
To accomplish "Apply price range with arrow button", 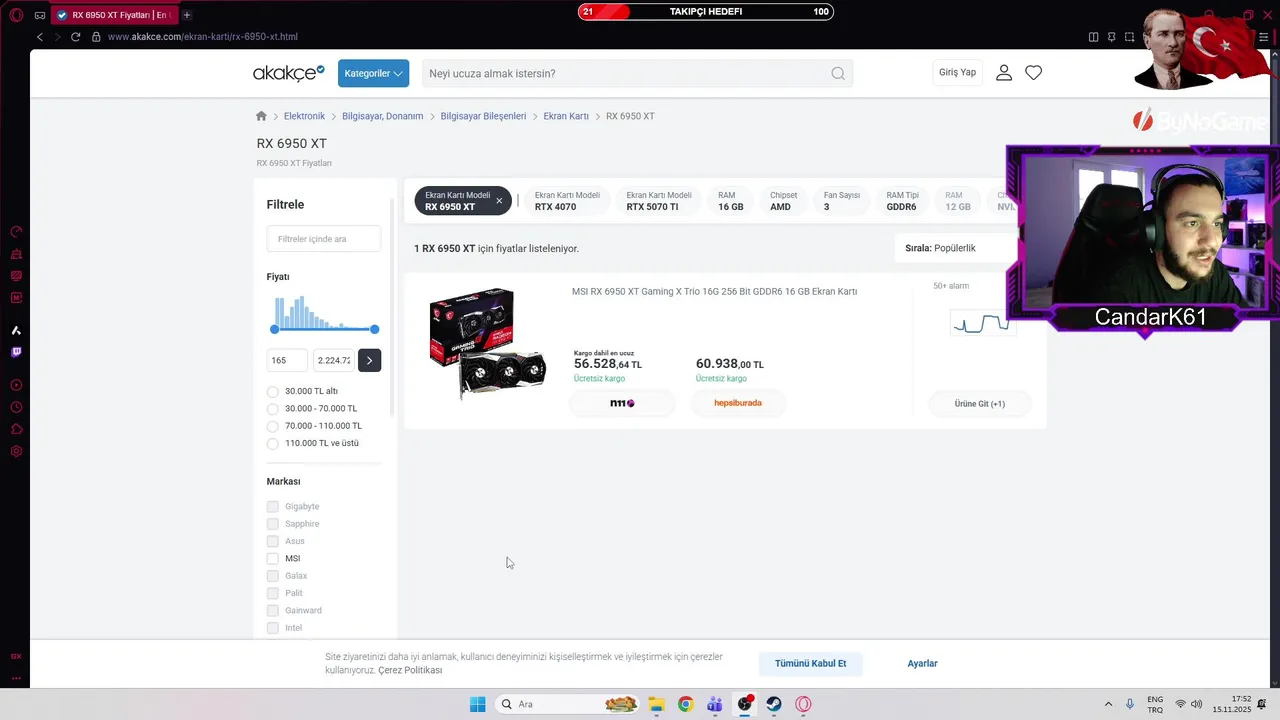I will point(369,360).
